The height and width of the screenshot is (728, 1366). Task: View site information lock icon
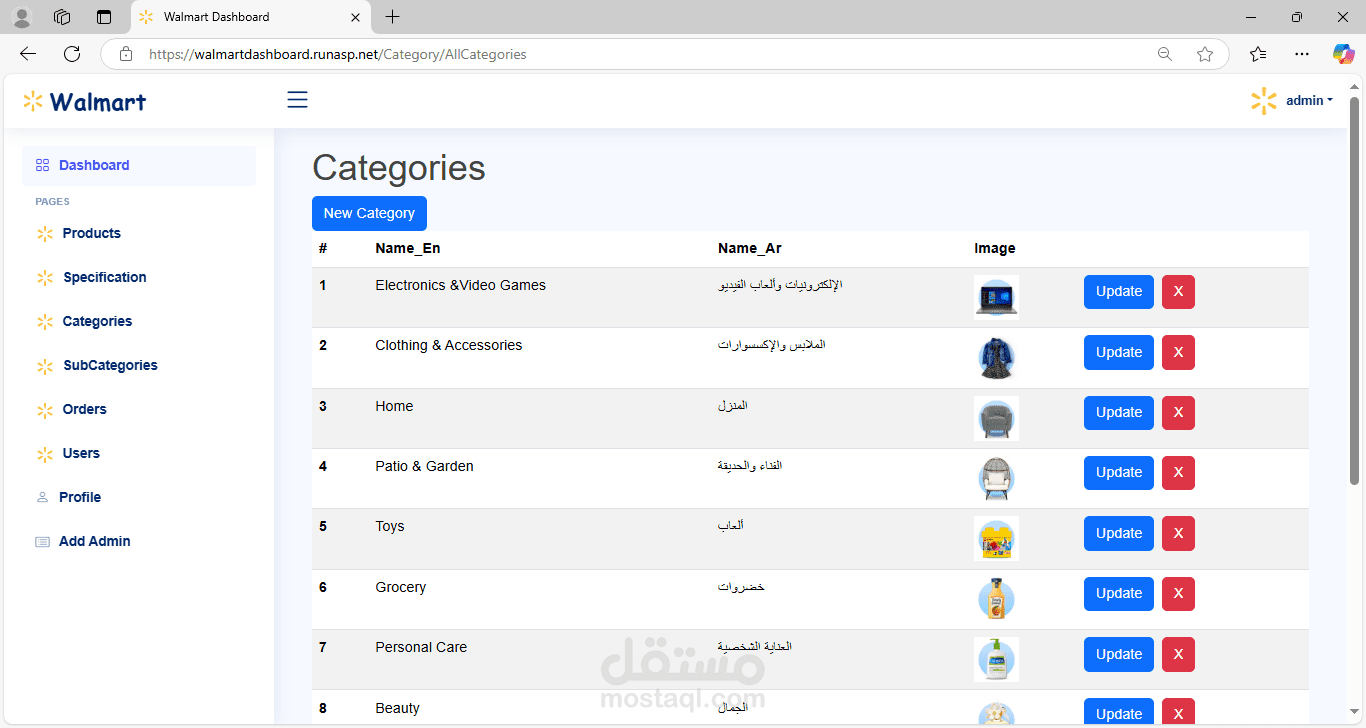pyautogui.click(x=126, y=54)
